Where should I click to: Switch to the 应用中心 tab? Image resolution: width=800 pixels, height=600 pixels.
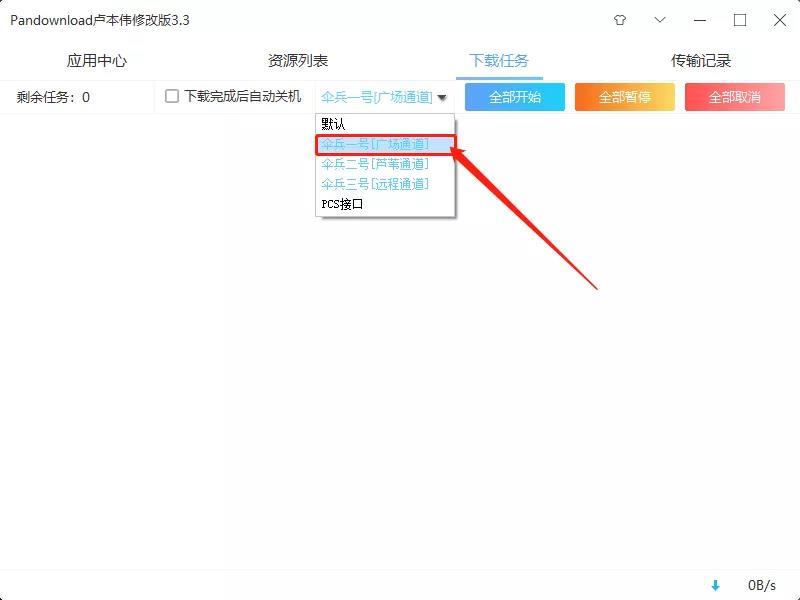click(97, 61)
